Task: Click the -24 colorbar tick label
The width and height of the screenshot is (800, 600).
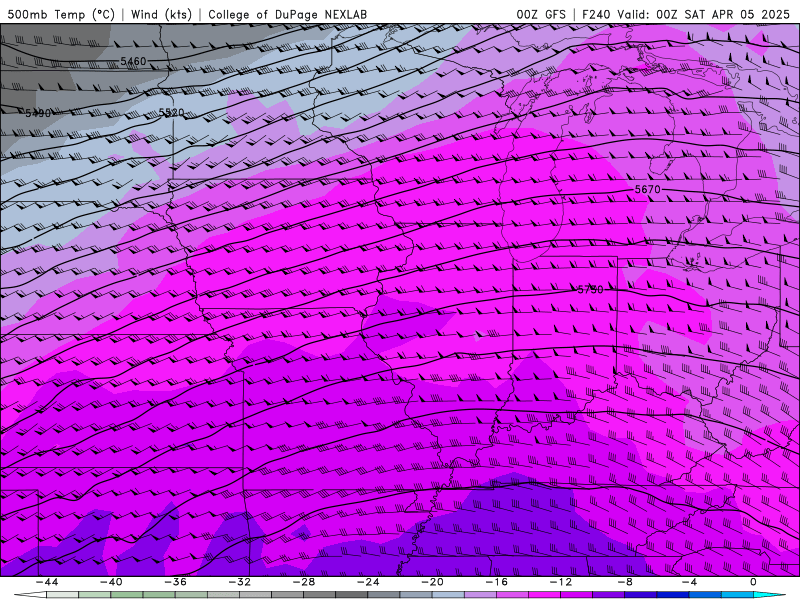Action: click(368, 582)
